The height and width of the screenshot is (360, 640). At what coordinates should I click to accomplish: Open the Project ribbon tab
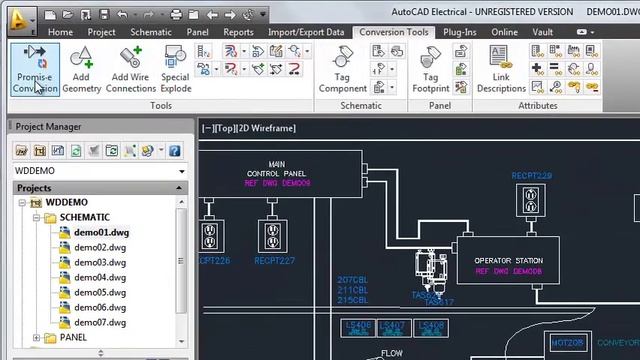coord(101,32)
